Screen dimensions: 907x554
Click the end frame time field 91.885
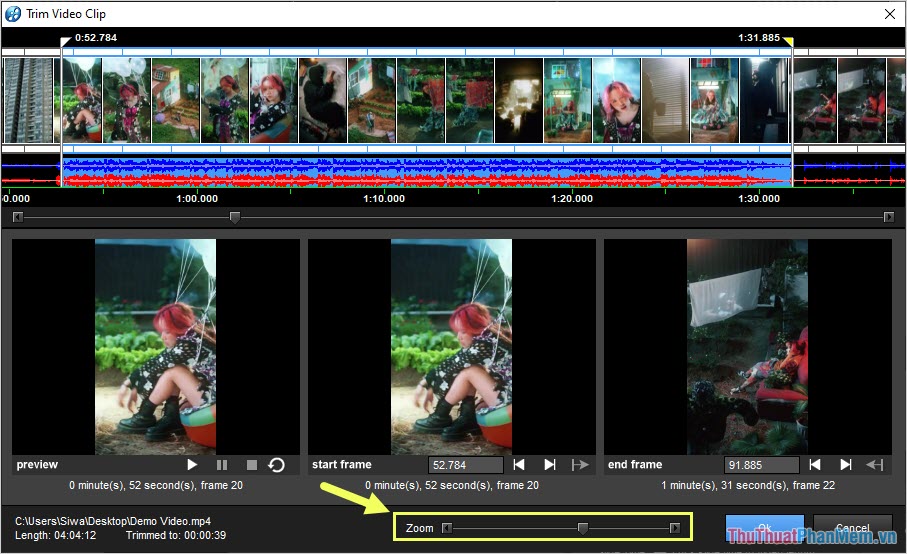tap(762, 465)
